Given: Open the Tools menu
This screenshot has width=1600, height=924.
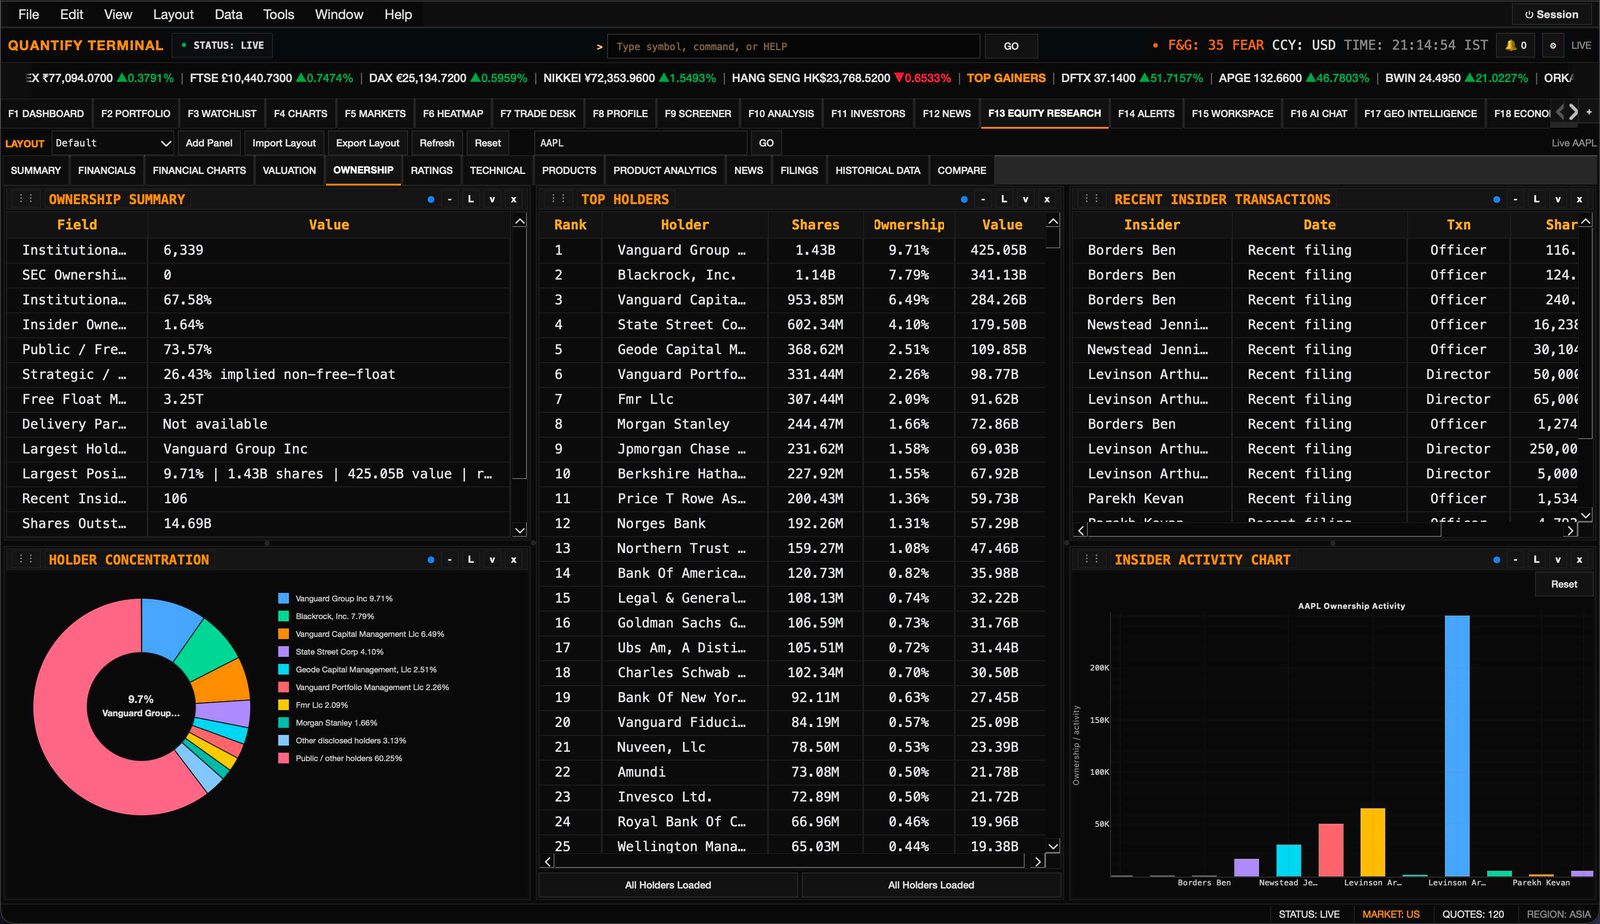Looking at the screenshot, I should tap(279, 14).
